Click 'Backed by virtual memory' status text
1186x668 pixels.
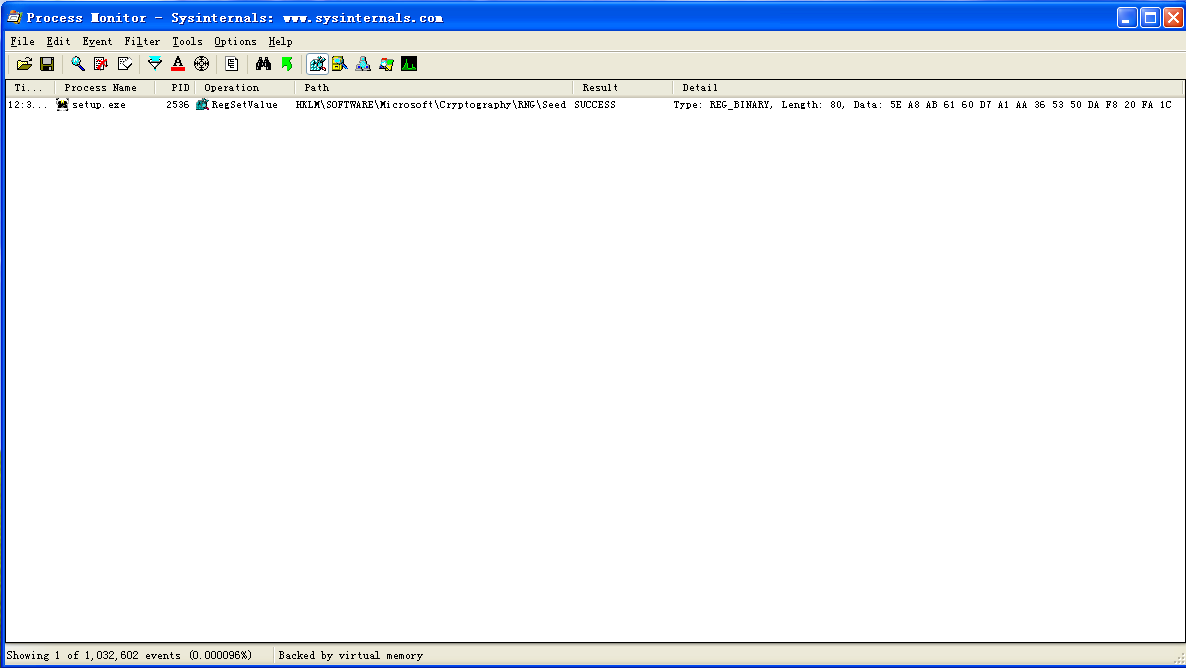coord(350,655)
